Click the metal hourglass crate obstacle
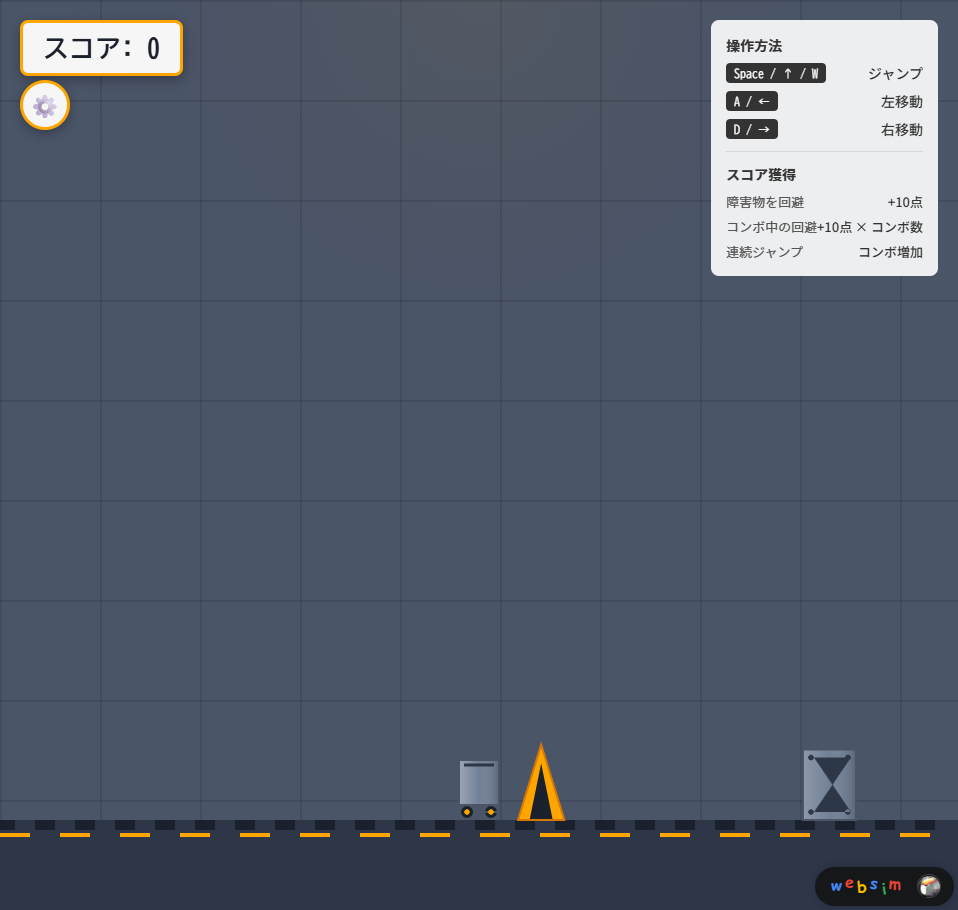 coord(829,785)
